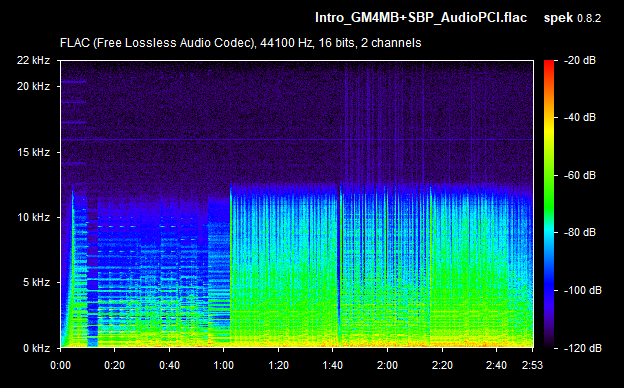Click the 5 kHz frequency axis label
This screenshot has width=624, height=388.
[36, 283]
